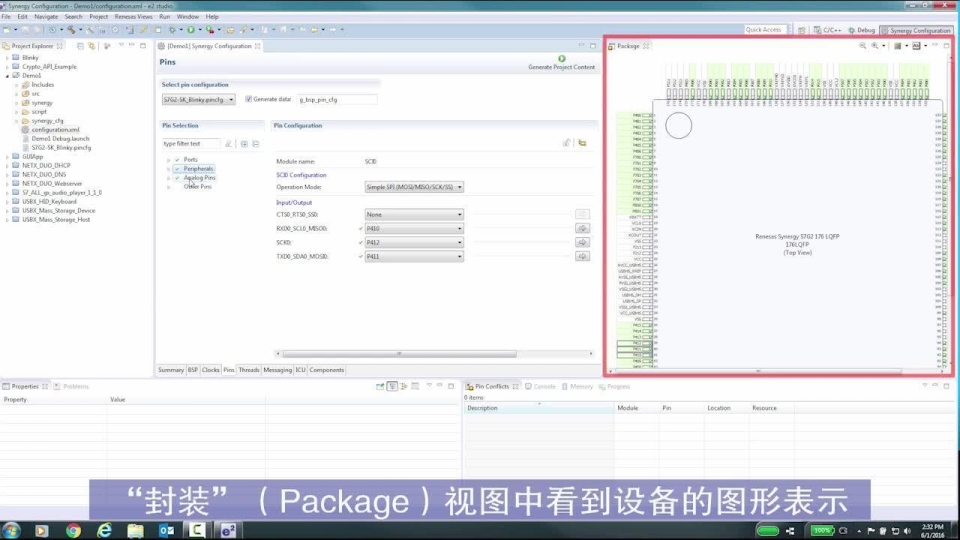
Task: Open the S7G2-SK_Blinky.pincfg configuration dropdown
Action: 199,99
